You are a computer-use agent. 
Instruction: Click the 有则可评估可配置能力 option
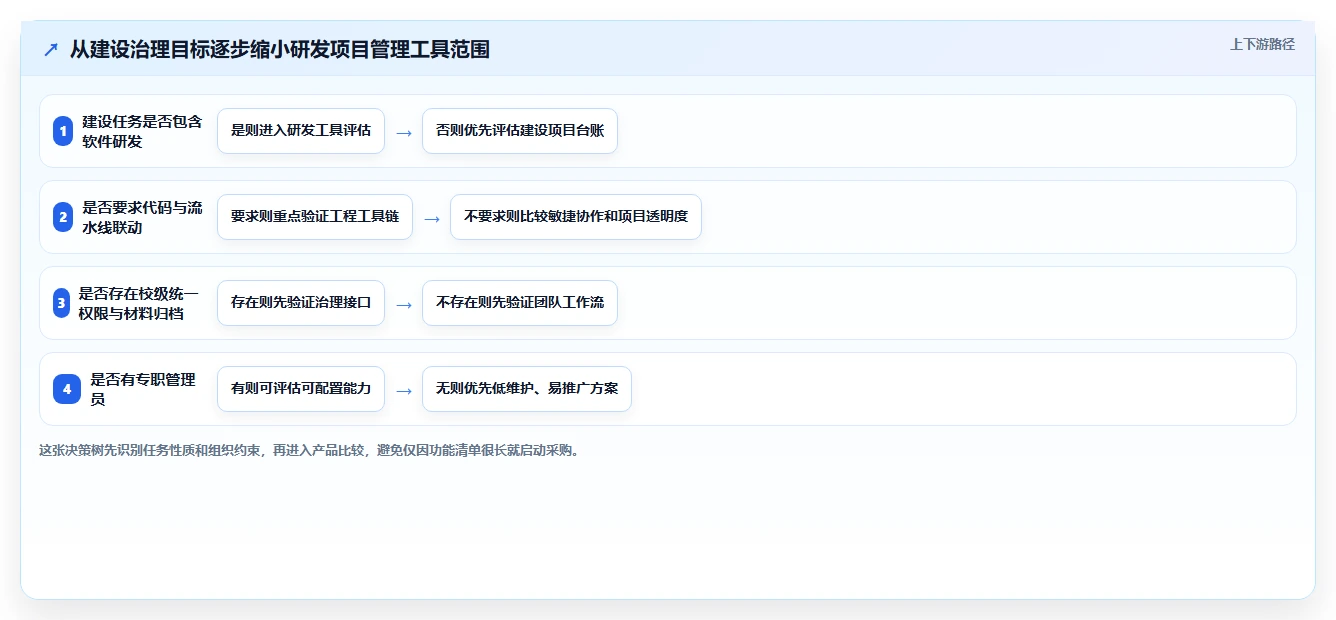[x=301, y=389]
